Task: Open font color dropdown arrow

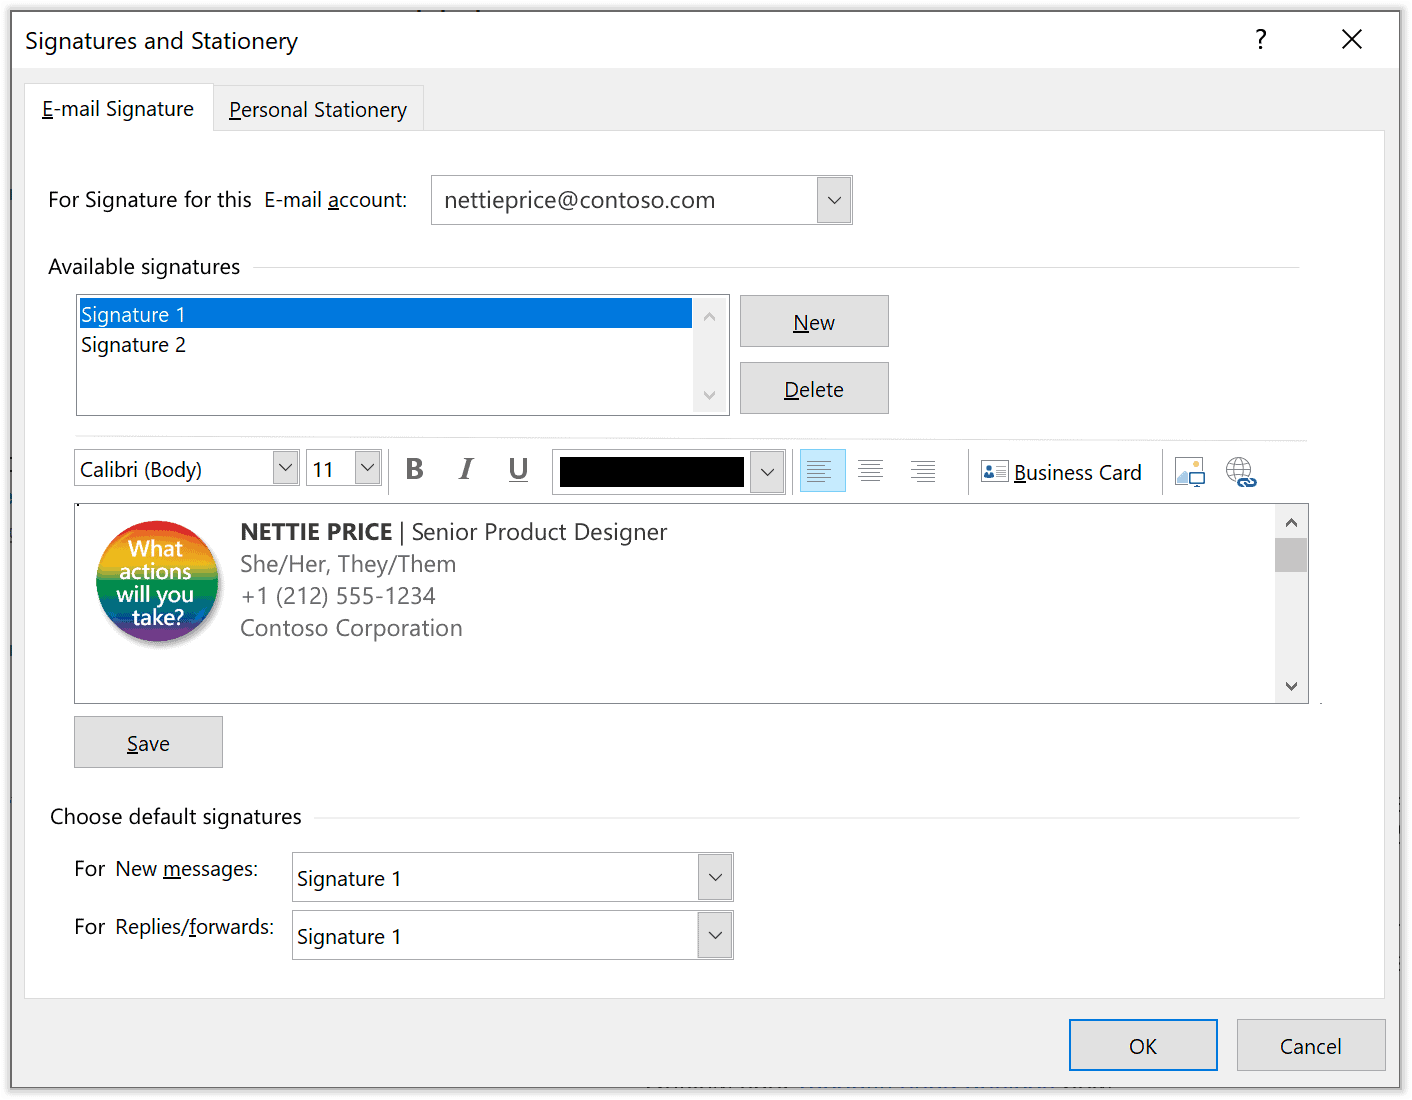Action: coord(767,472)
